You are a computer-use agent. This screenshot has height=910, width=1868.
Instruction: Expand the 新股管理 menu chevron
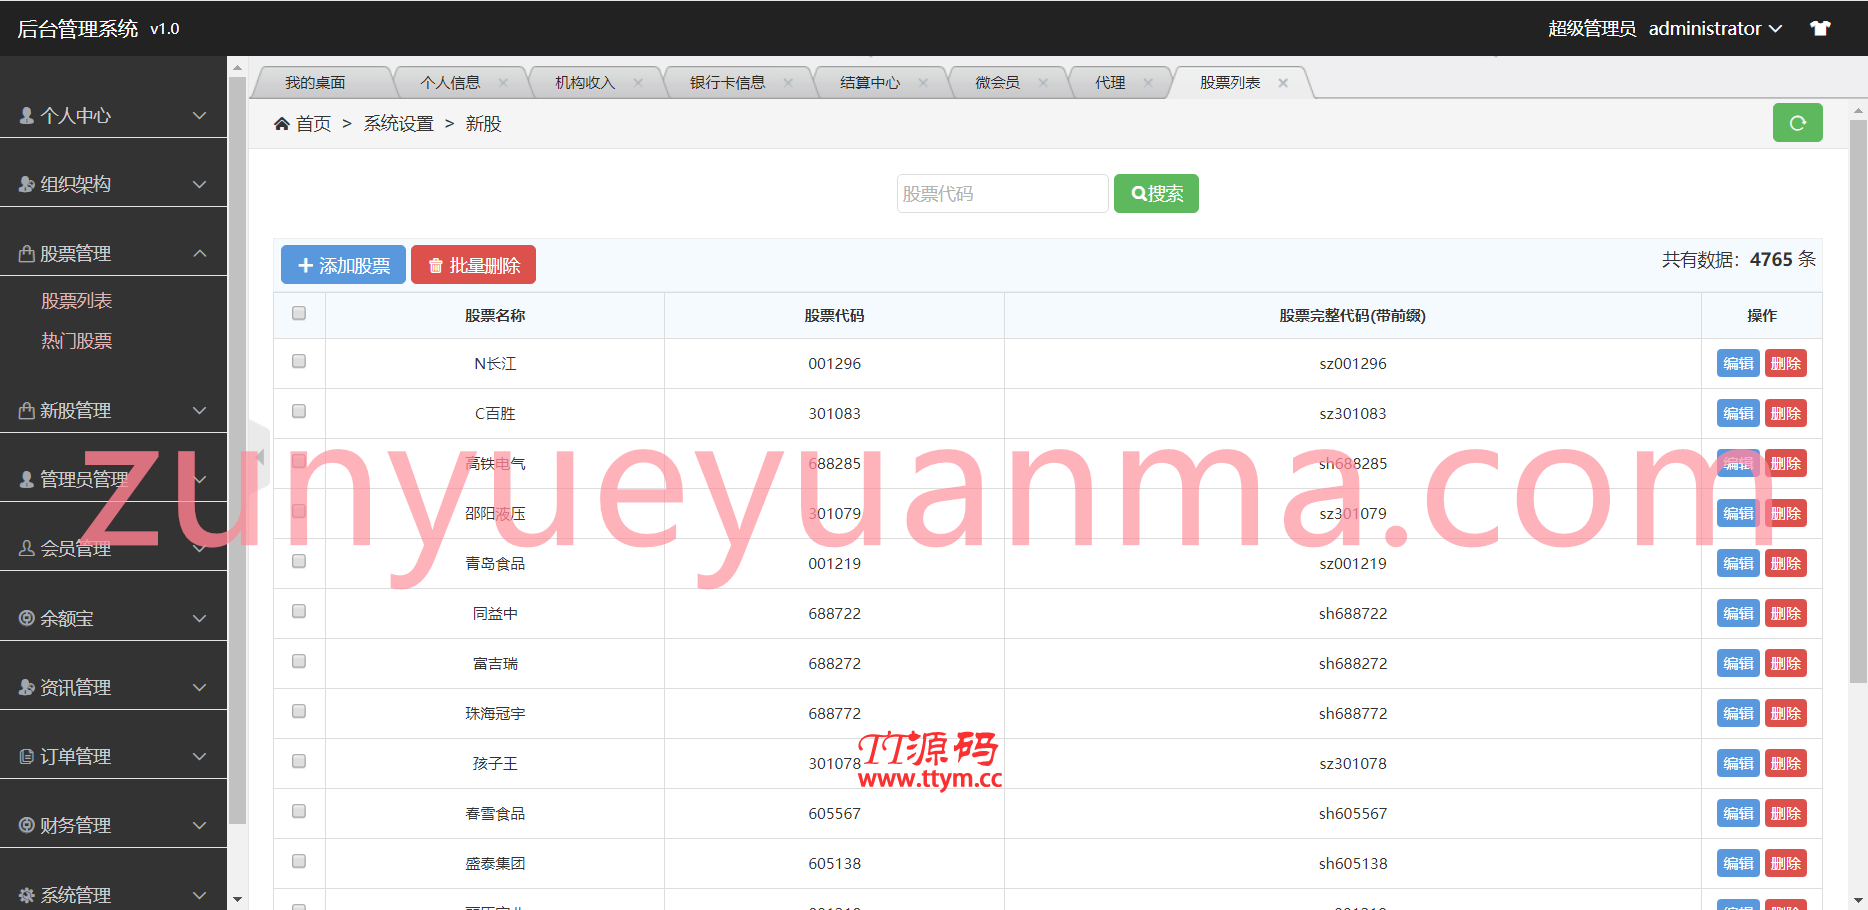click(x=200, y=411)
